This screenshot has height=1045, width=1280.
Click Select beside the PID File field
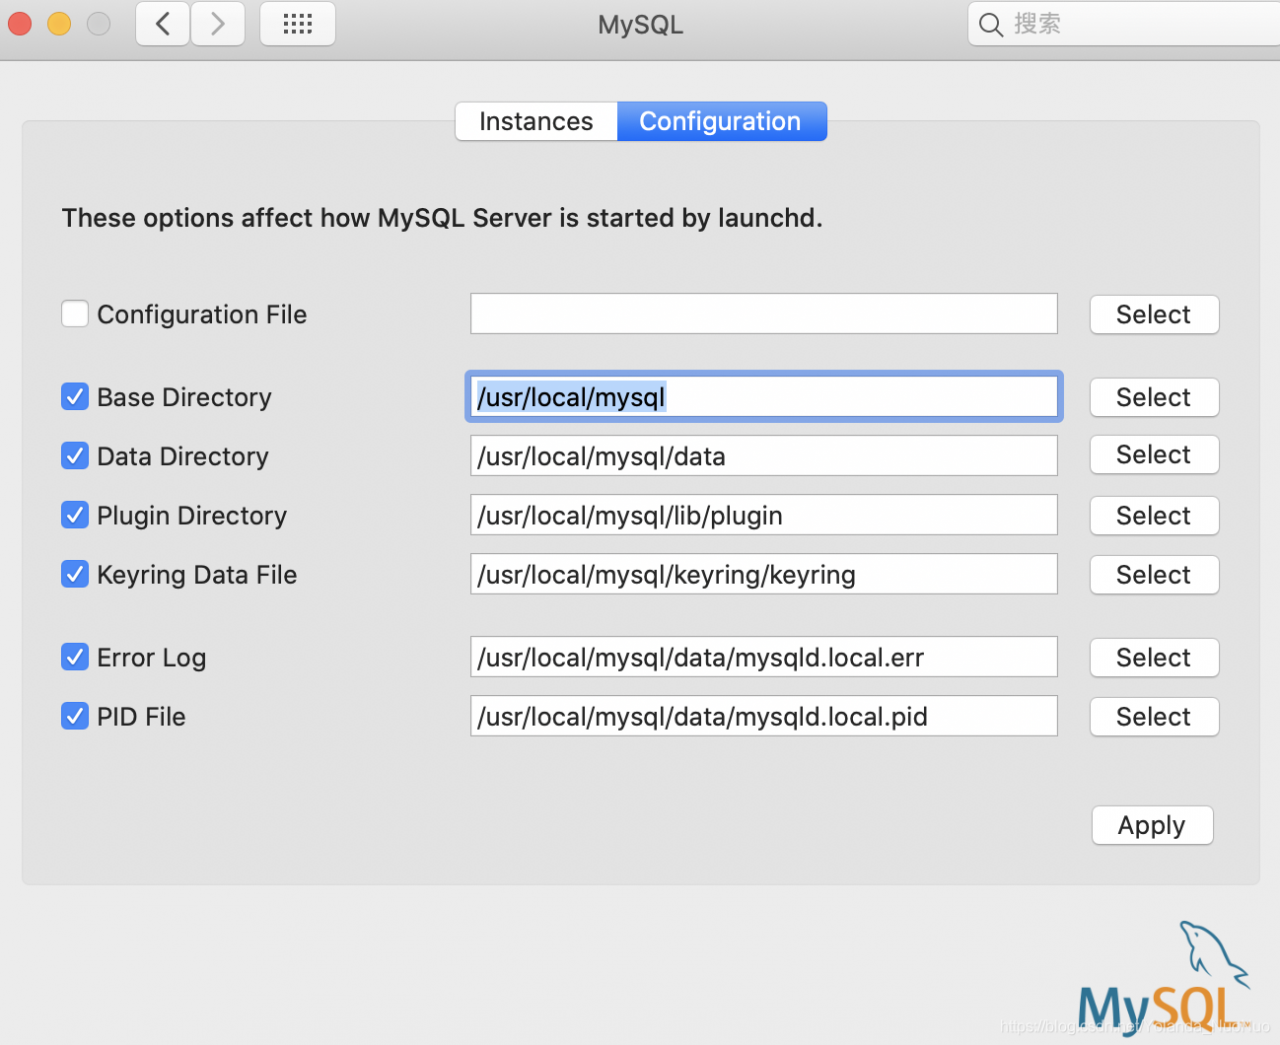coord(1154,716)
